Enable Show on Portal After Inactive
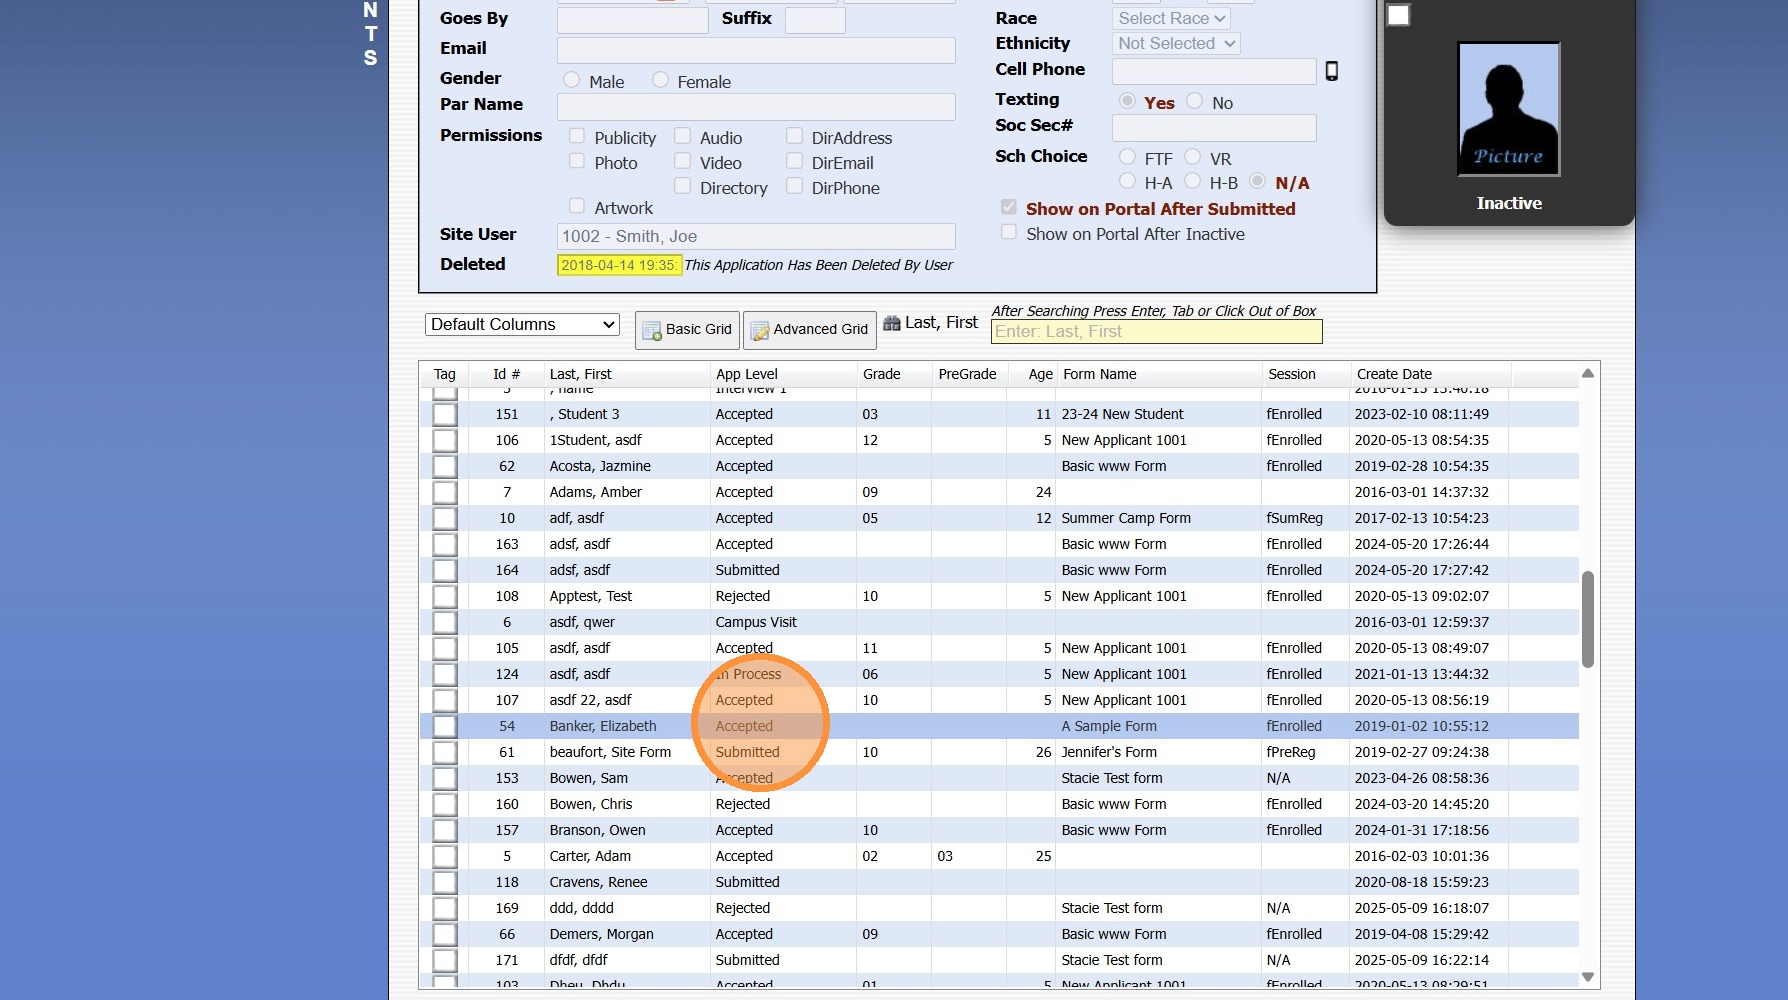The height and width of the screenshot is (1000, 1788). (1009, 233)
